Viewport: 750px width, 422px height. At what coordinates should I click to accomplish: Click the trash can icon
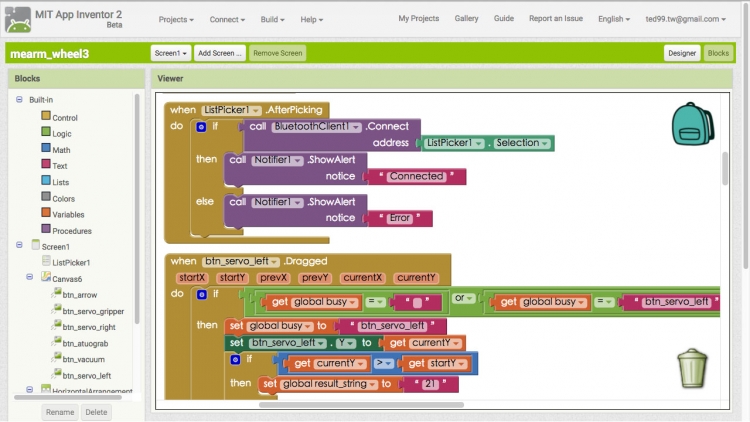click(x=692, y=367)
